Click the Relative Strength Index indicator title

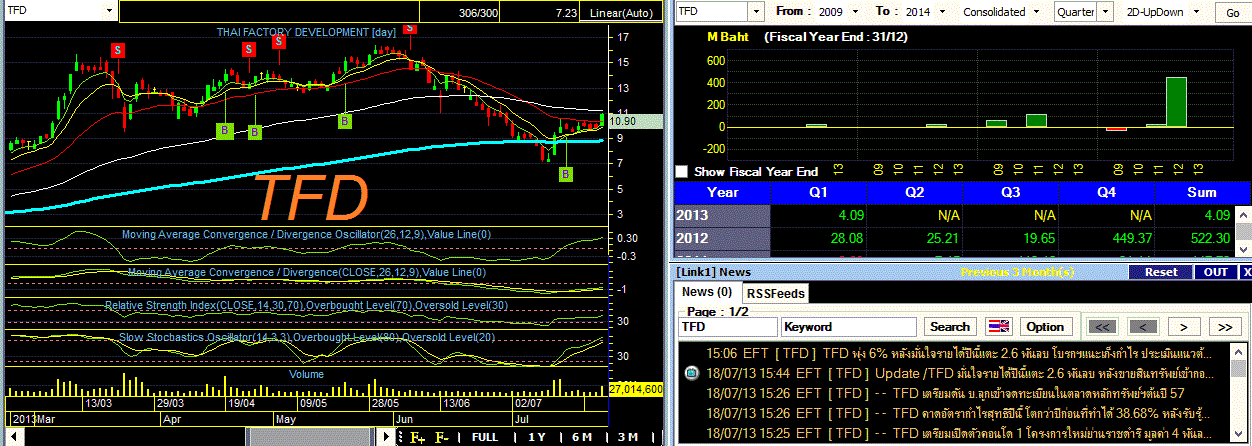[x=308, y=303]
